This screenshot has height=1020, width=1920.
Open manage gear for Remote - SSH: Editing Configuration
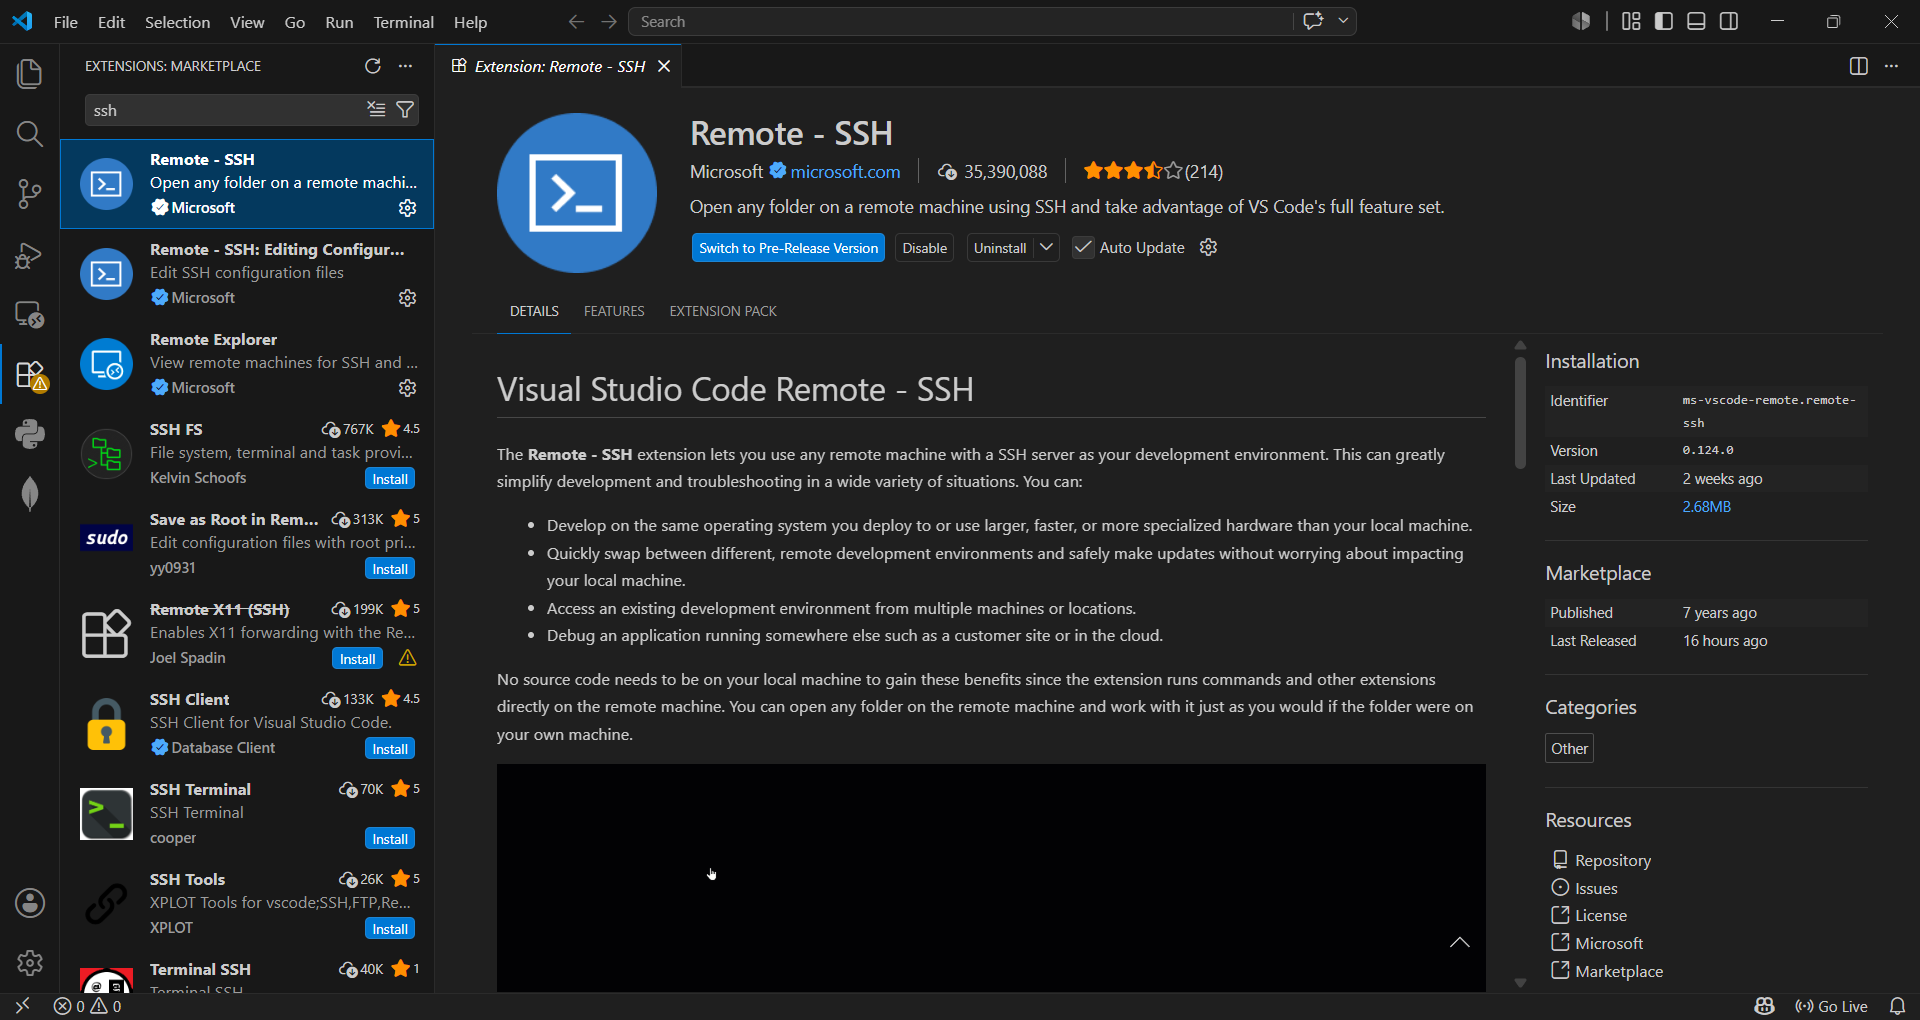[407, 298]
